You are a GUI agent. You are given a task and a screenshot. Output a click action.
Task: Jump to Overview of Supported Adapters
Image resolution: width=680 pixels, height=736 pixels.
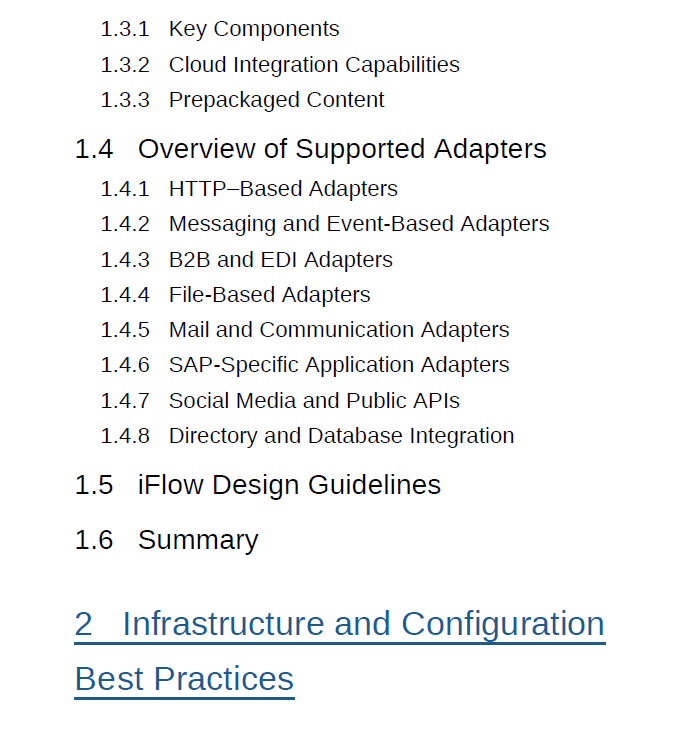[x=342, y=149]
